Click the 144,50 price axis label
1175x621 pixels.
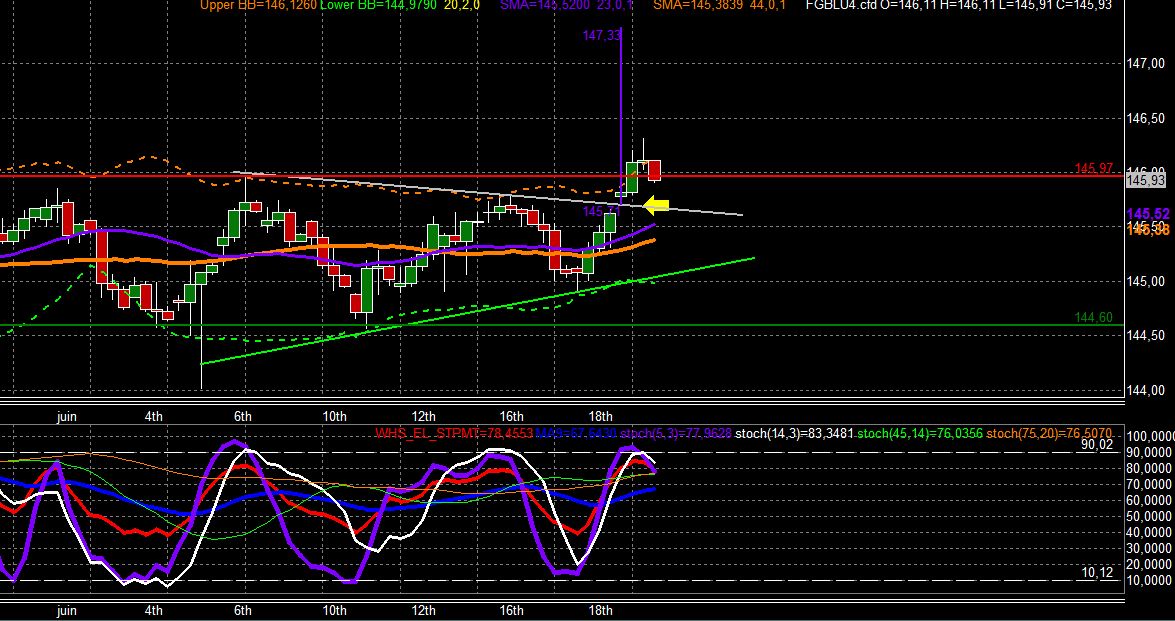click(1146, 336)
